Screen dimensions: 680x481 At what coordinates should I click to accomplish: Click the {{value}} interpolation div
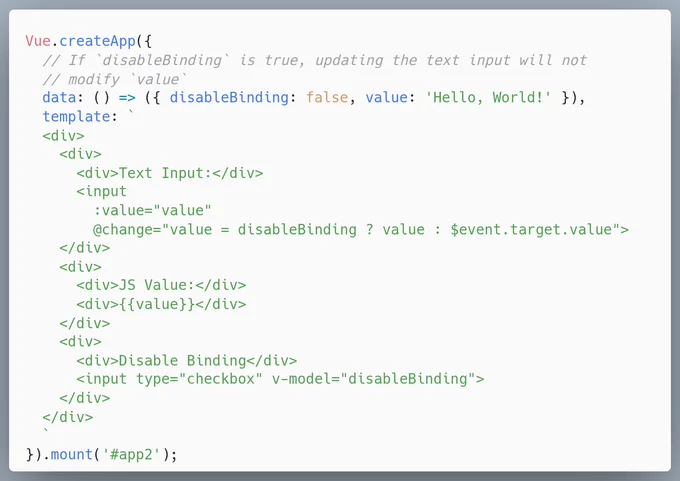[161, 304]
